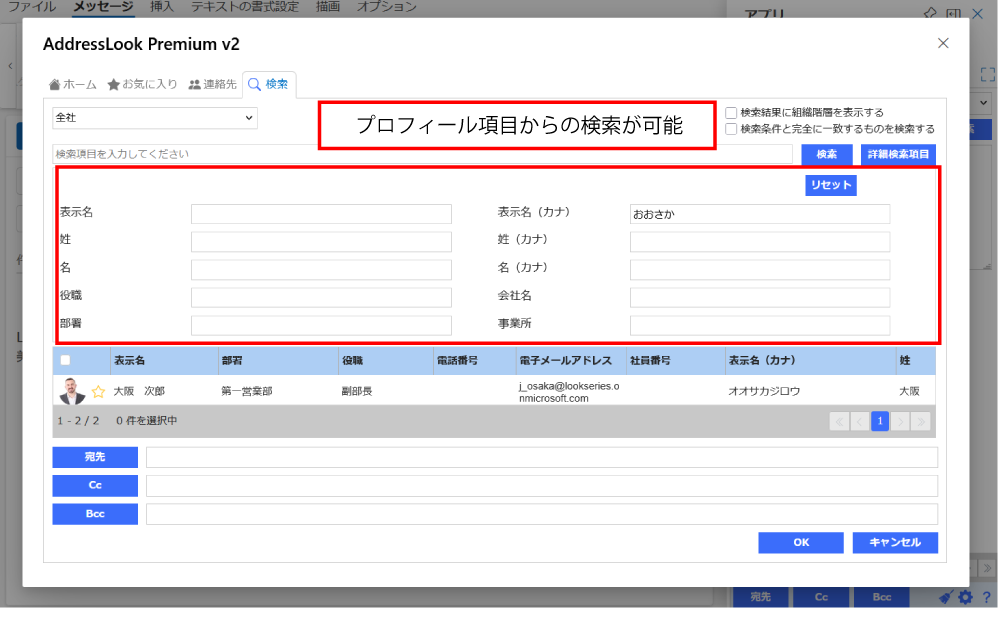1000x617 pixels.
Task: Click the j_osaka@lookseries email address
Action: [x=569, y=392]
